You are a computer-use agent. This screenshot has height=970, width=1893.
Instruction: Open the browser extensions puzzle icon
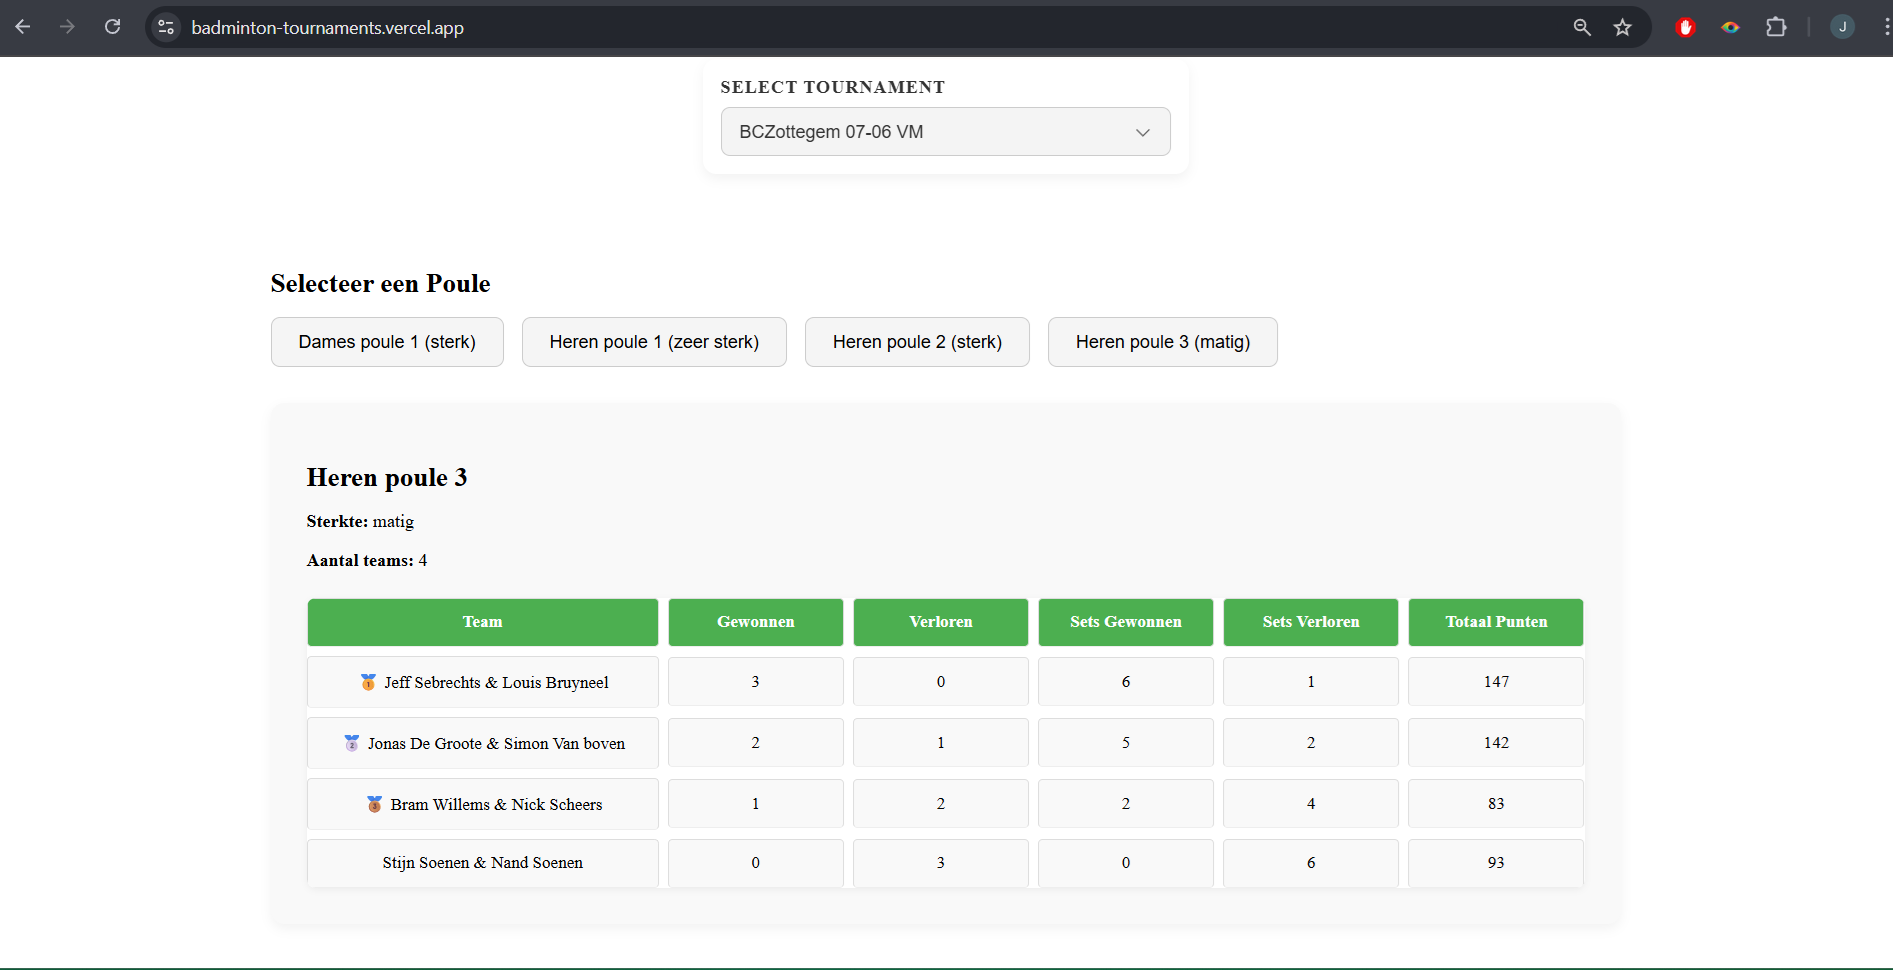1776,27
